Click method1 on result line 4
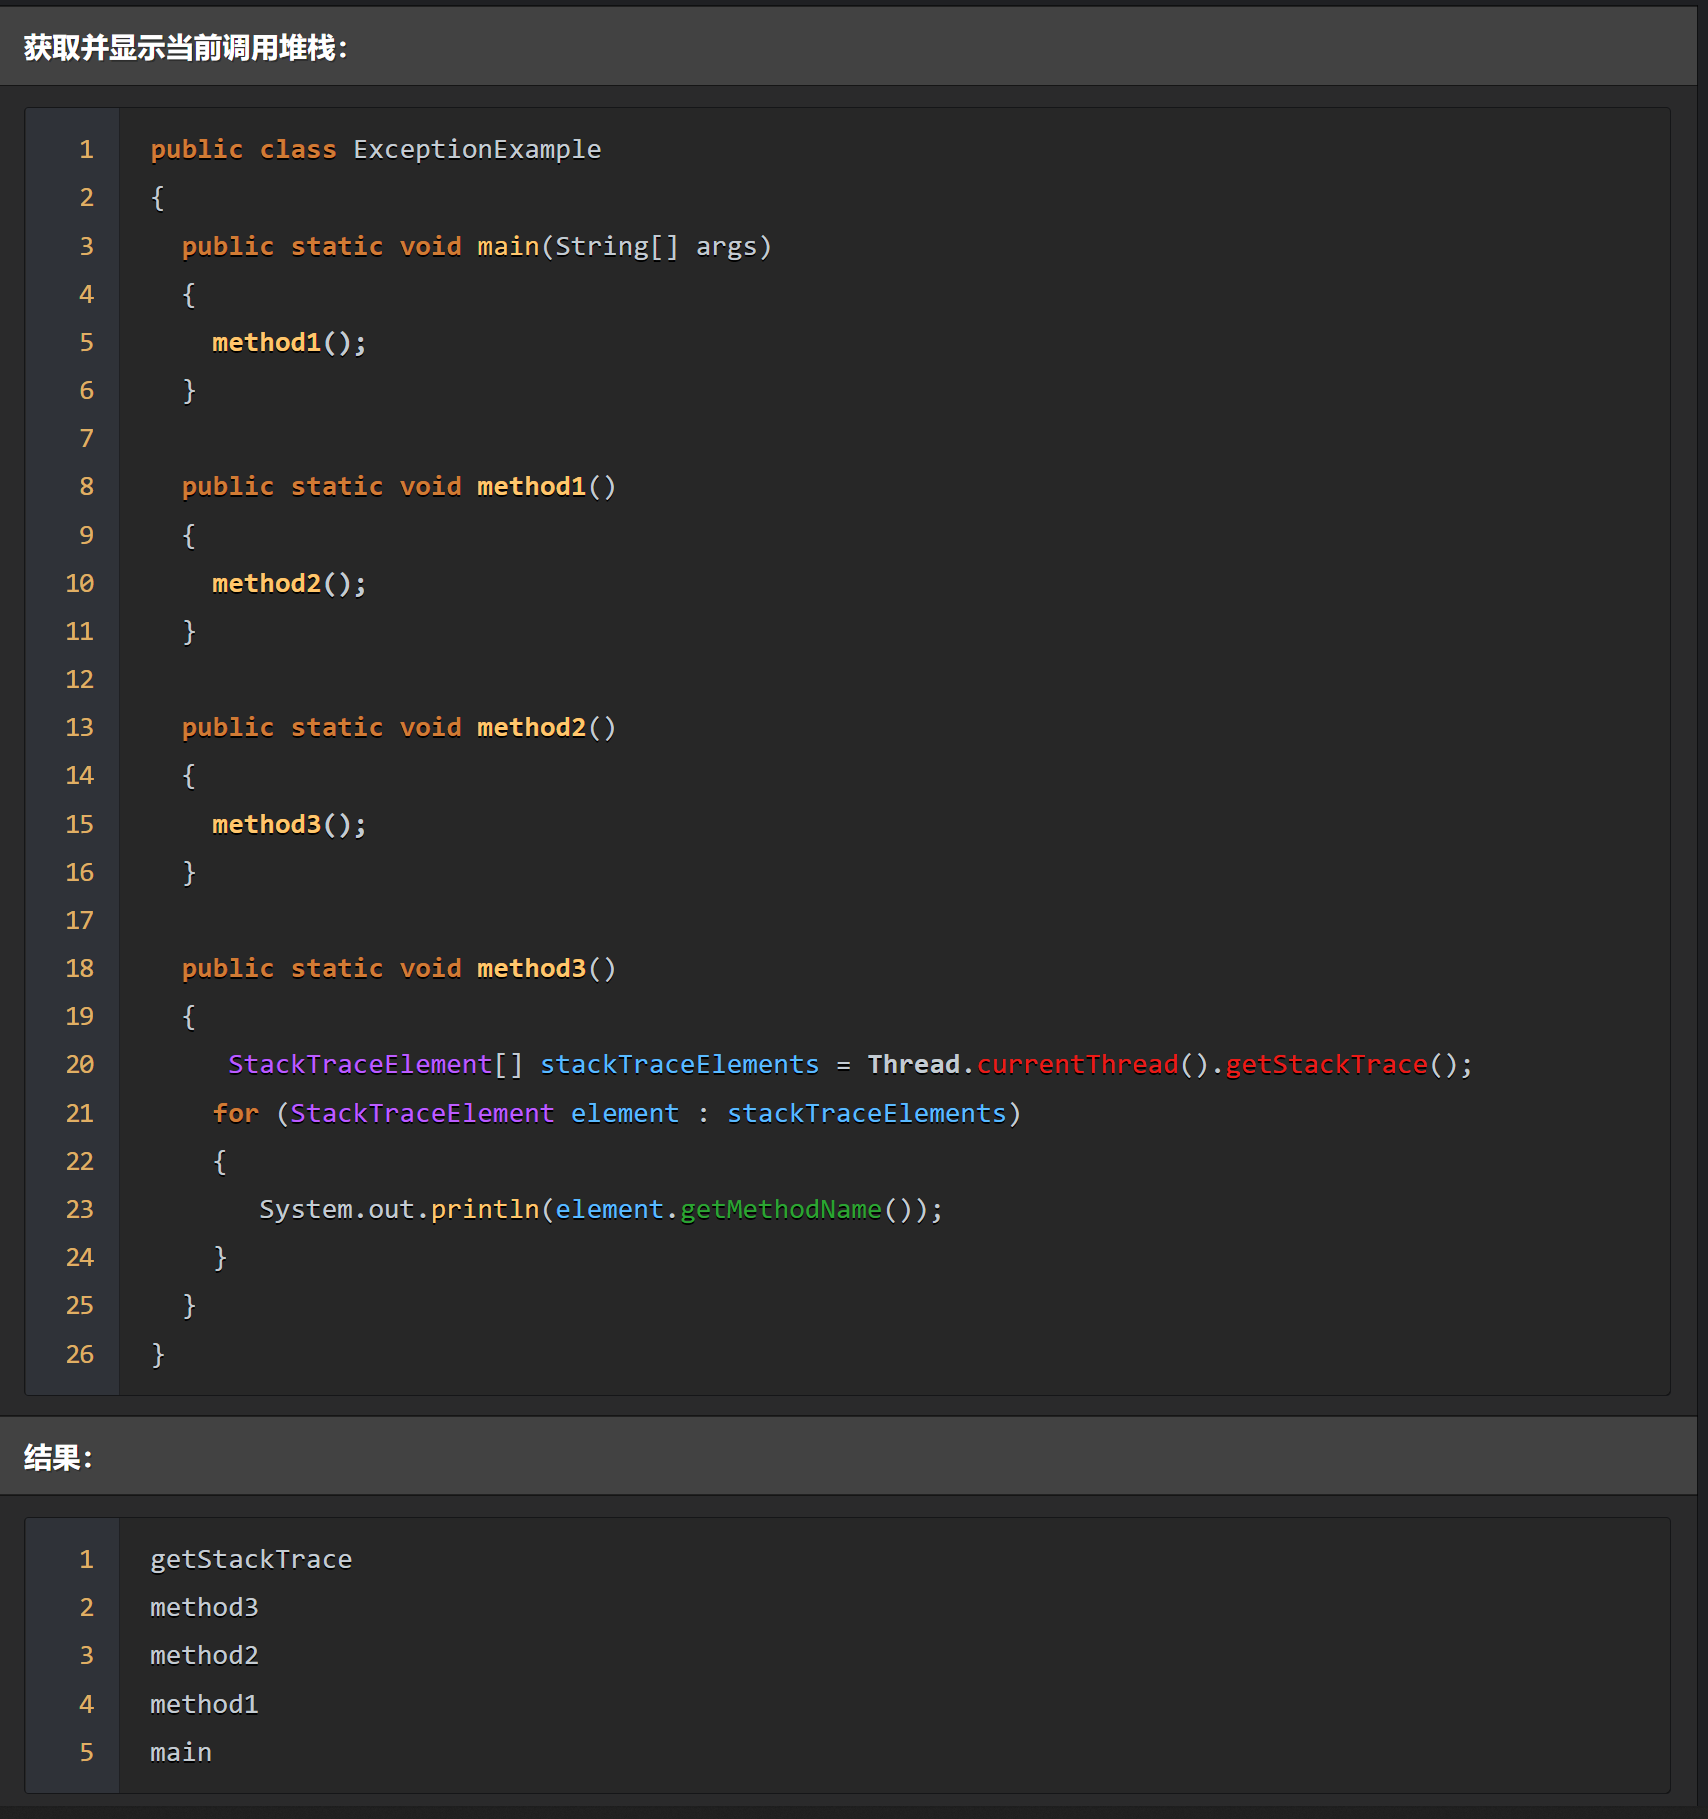This screenshot has width=1708, height=1819. click(x=204, y=1703)
